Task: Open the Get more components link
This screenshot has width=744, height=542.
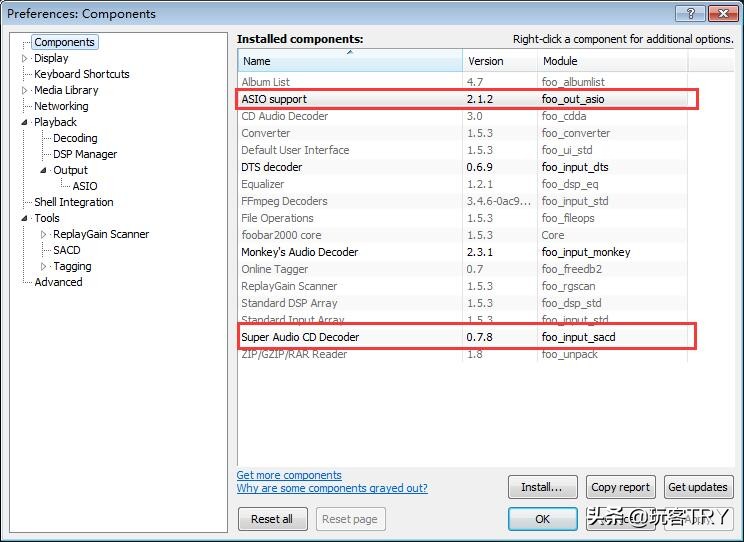Action: 289,475
